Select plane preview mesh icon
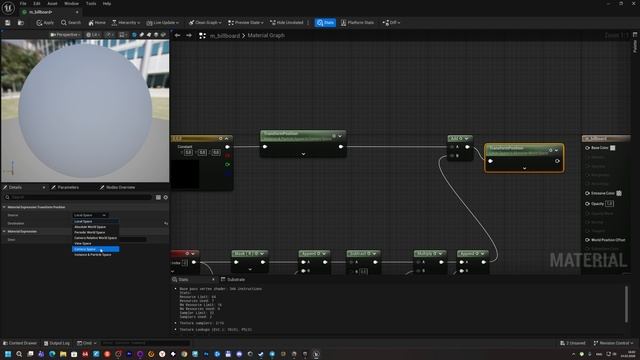The height and width of the screenshot is (360, 640). tap(149, 35)
